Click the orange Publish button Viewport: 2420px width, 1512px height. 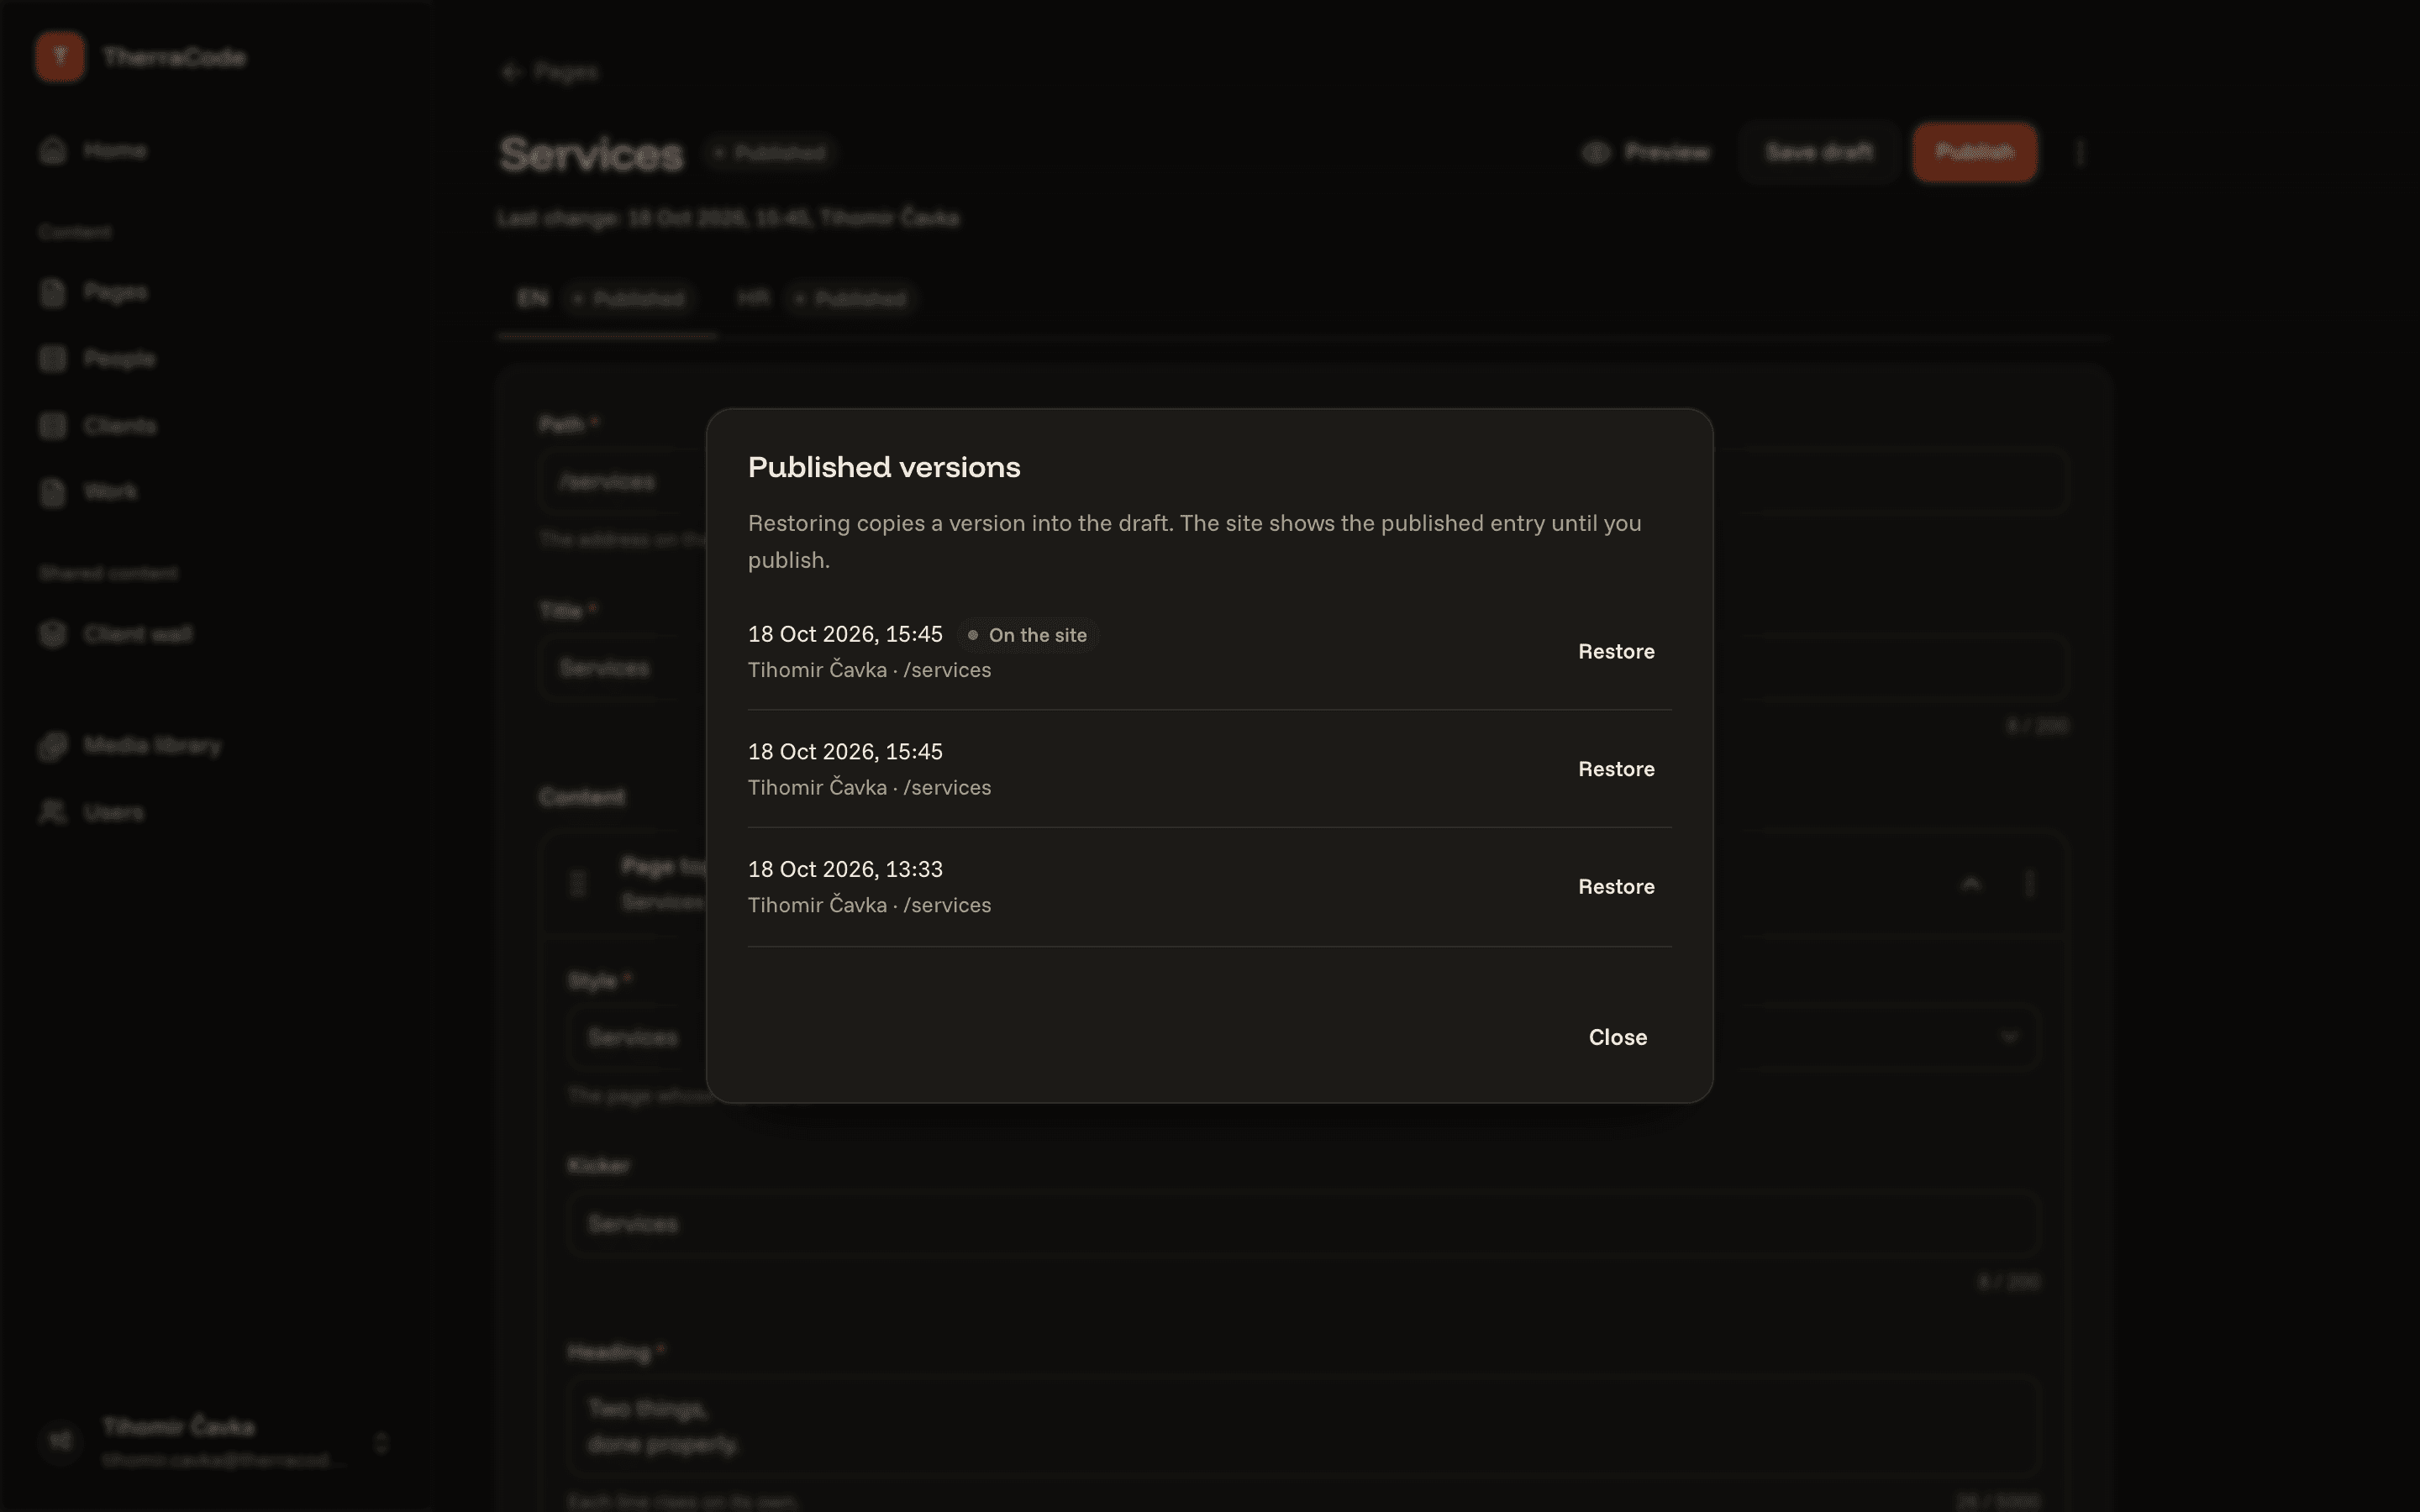point(1974,152)
